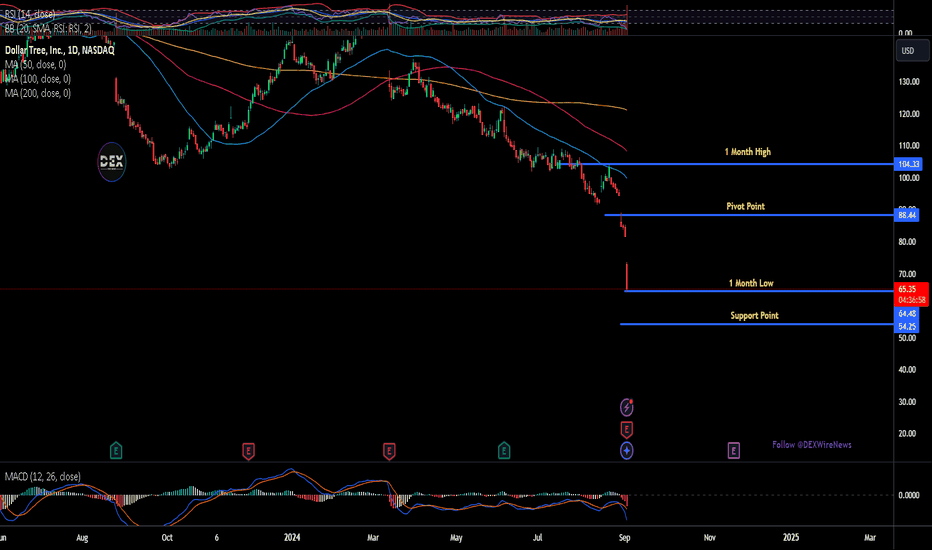The width and height of the screenshot is (932, 550).
Task: Select the MA (100, close, 0) indicator legend
Action: coord(38,79)
